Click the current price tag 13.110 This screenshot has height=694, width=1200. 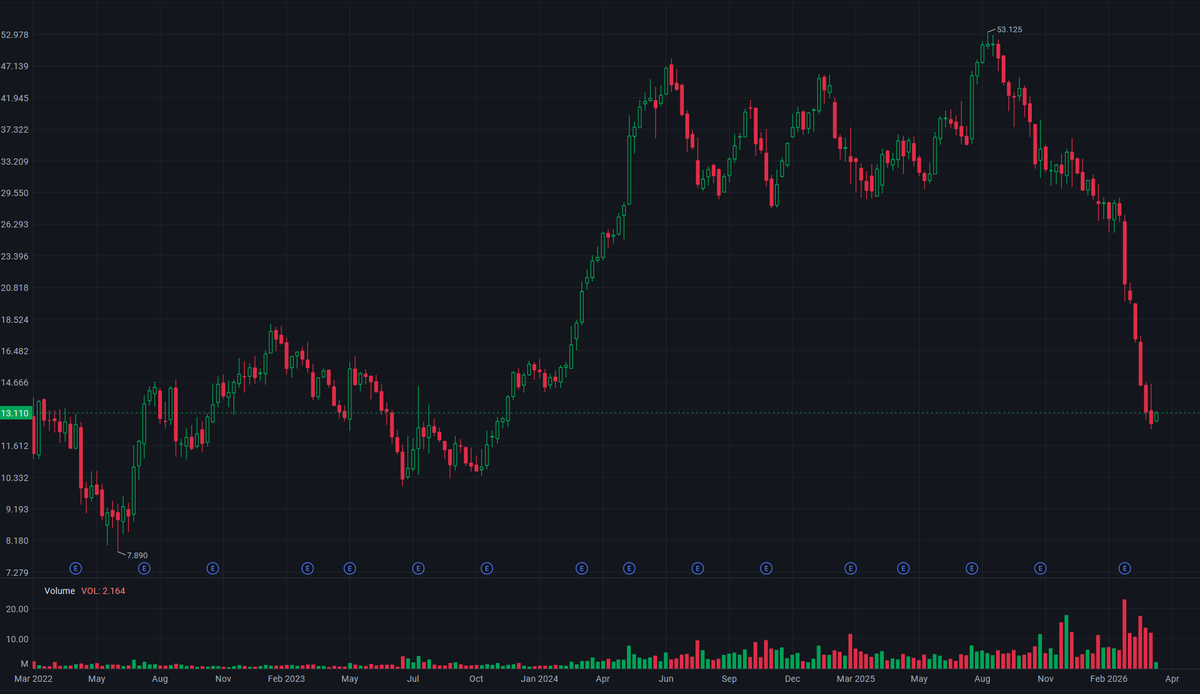[16, 413]
